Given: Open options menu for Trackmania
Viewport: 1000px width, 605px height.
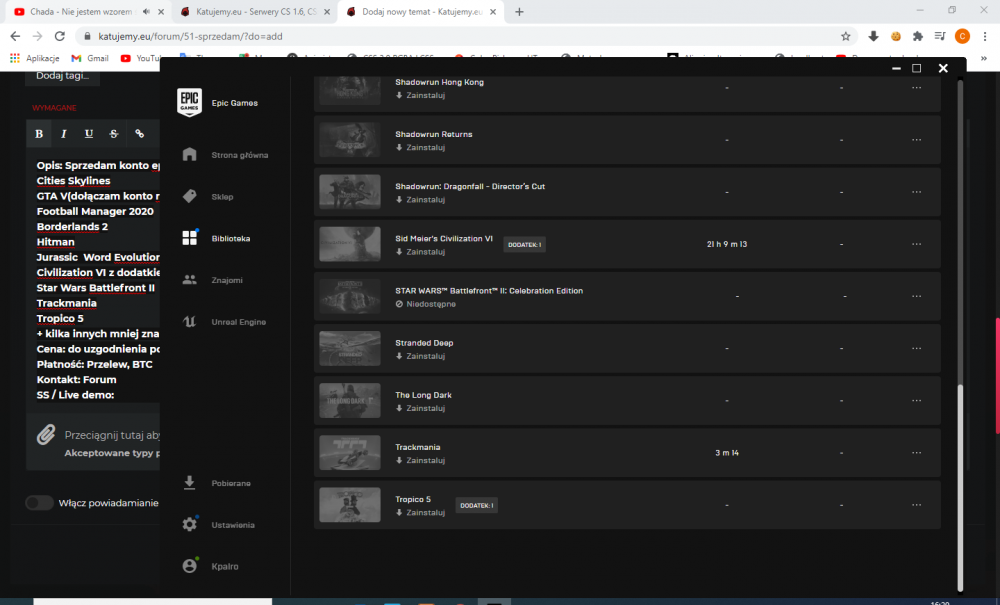Looking at the screenshot, I should (916, 453).
